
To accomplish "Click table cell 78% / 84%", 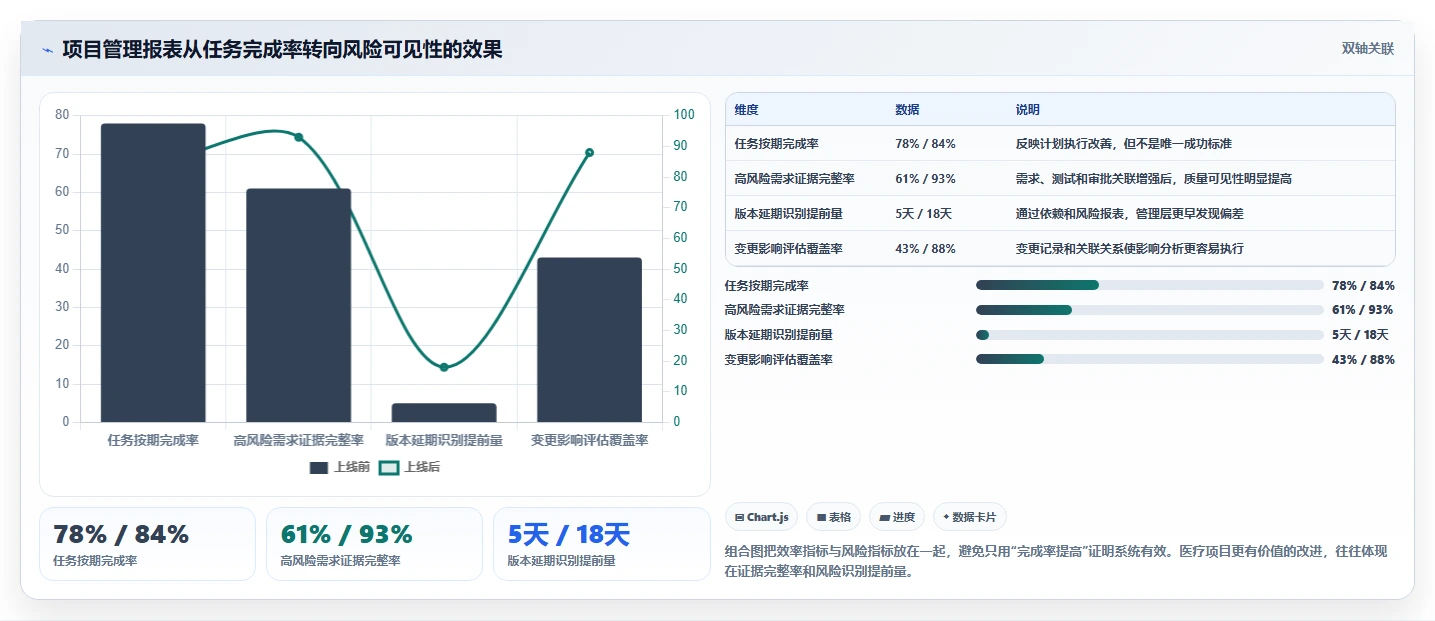I will click(x=925, y=144).
